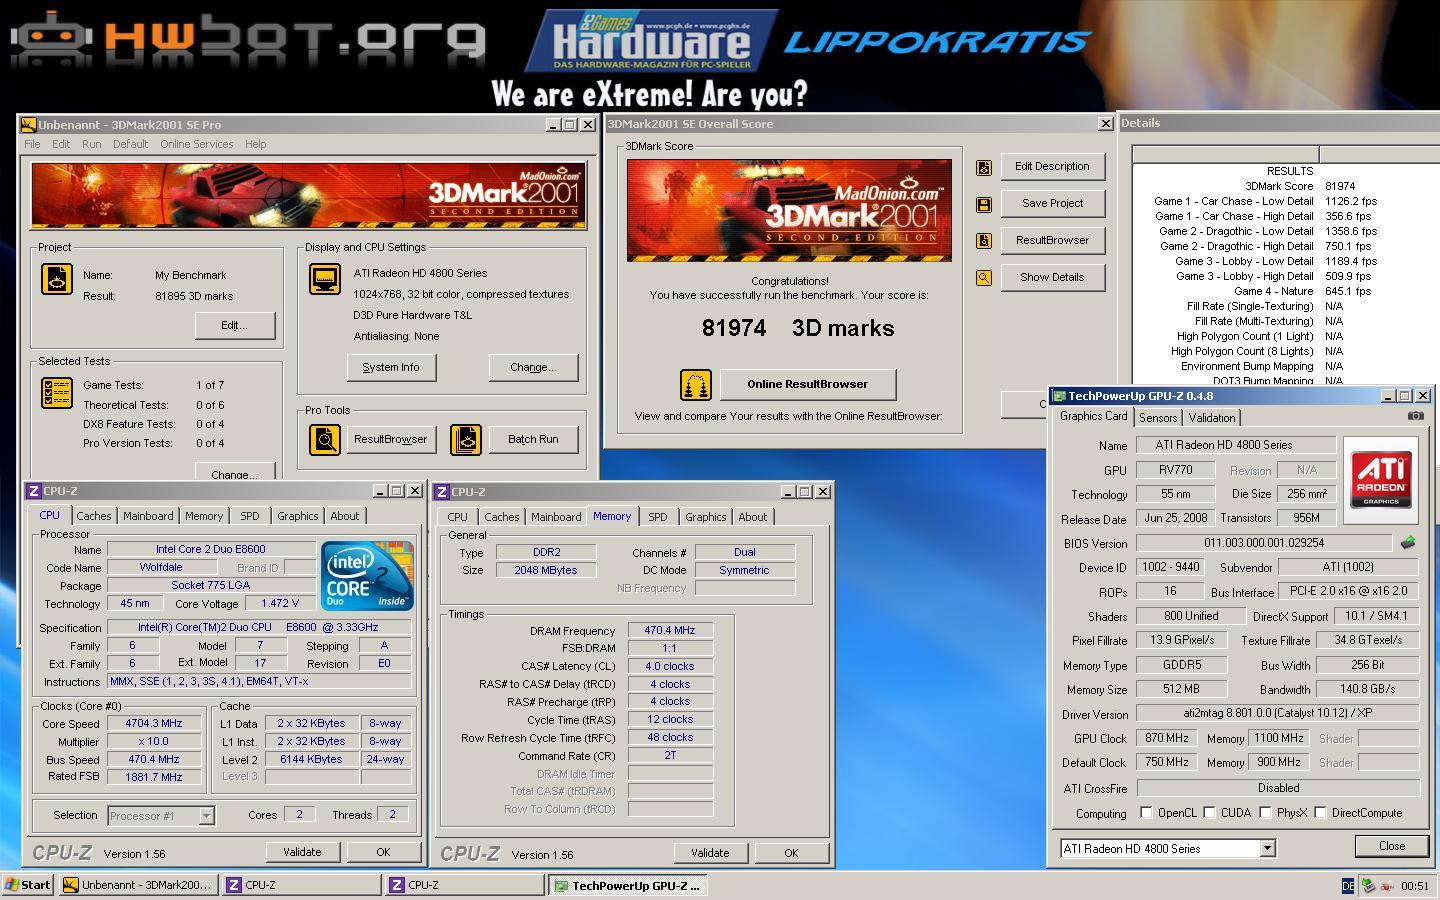Click the Project document icon in 3DMark

pyautogui.click(x=56, y=279)
